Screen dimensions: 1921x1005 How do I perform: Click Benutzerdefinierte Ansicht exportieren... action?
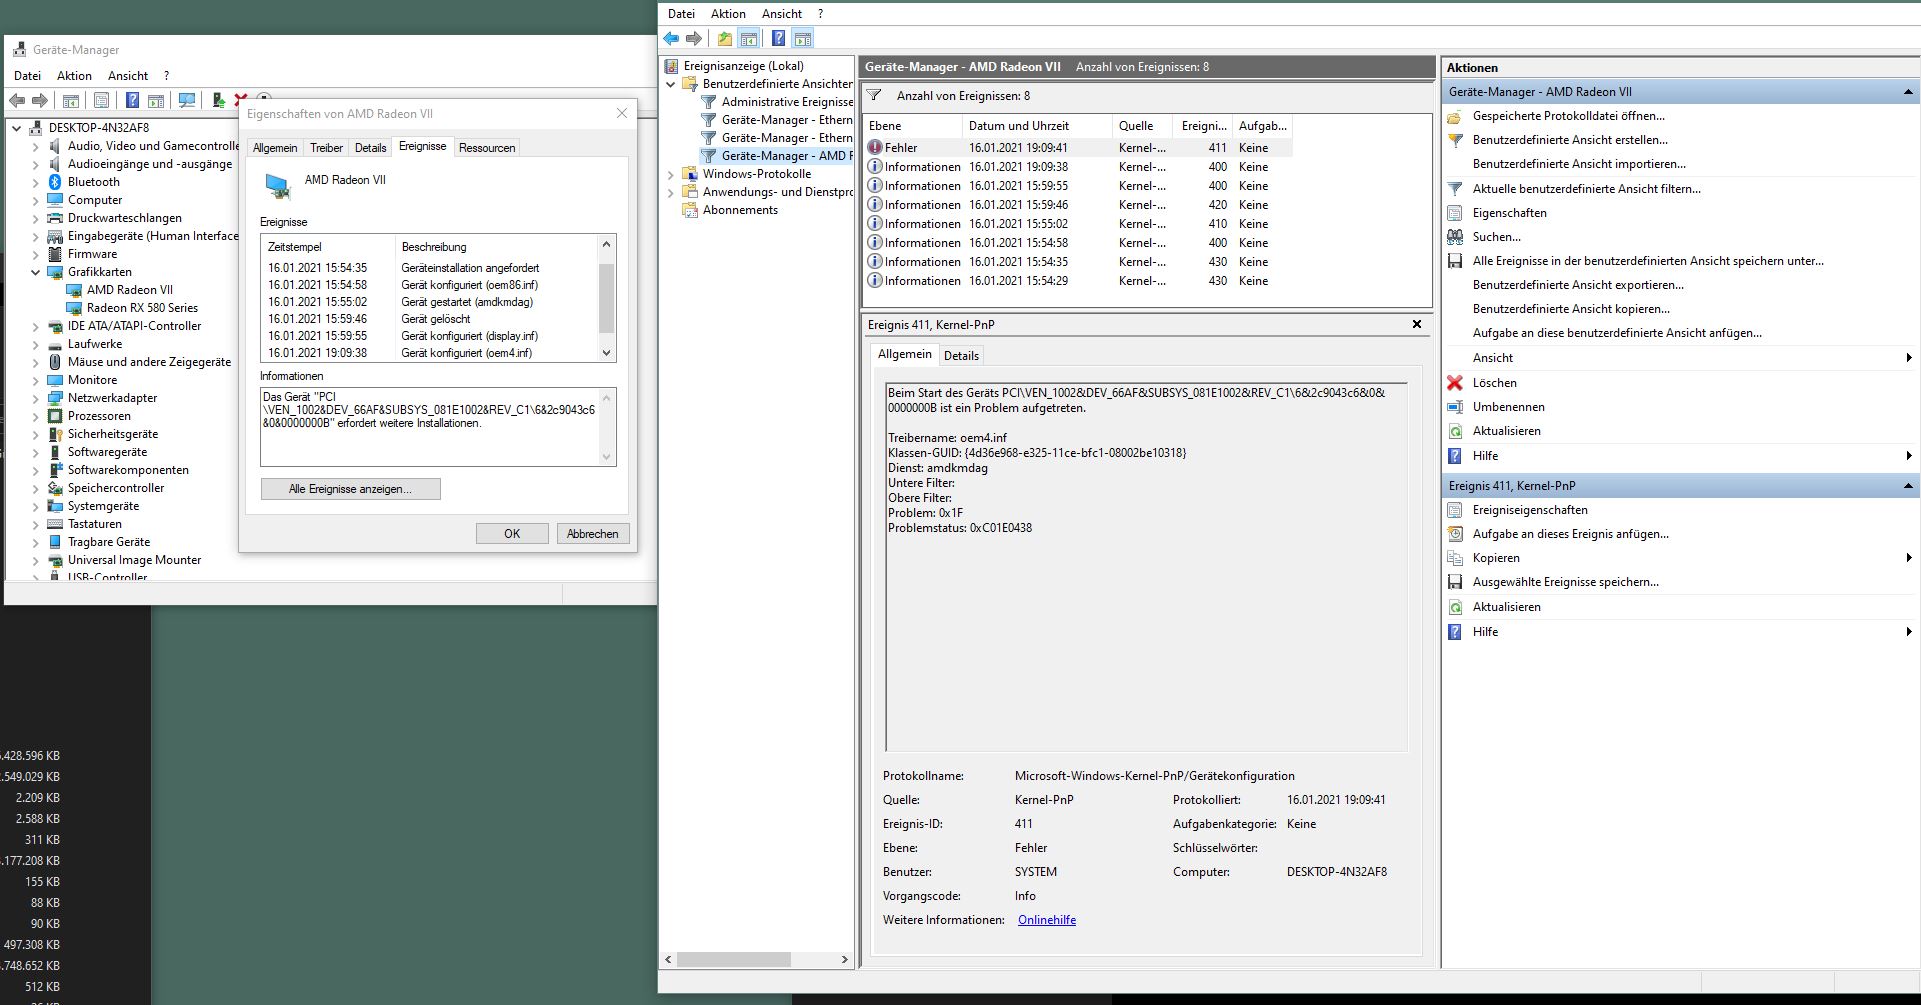click(x=1578, y=285)
